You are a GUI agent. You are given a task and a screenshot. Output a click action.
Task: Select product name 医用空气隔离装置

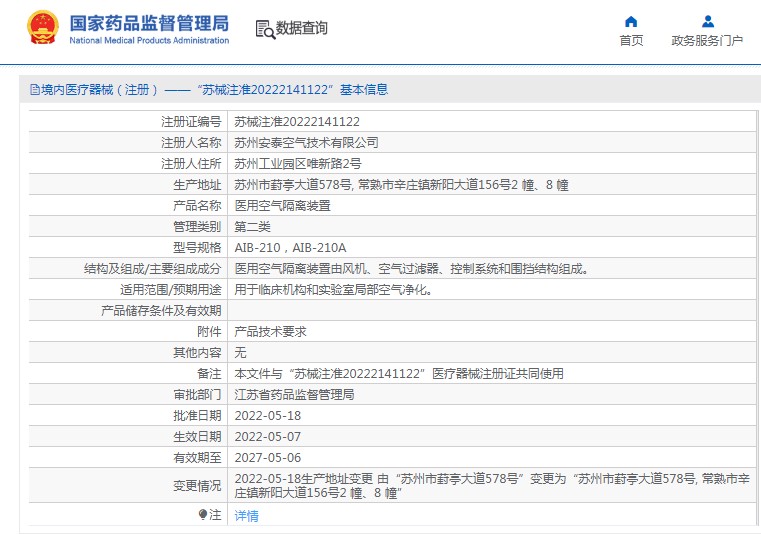pyautogui.click(x=282, y=205)
